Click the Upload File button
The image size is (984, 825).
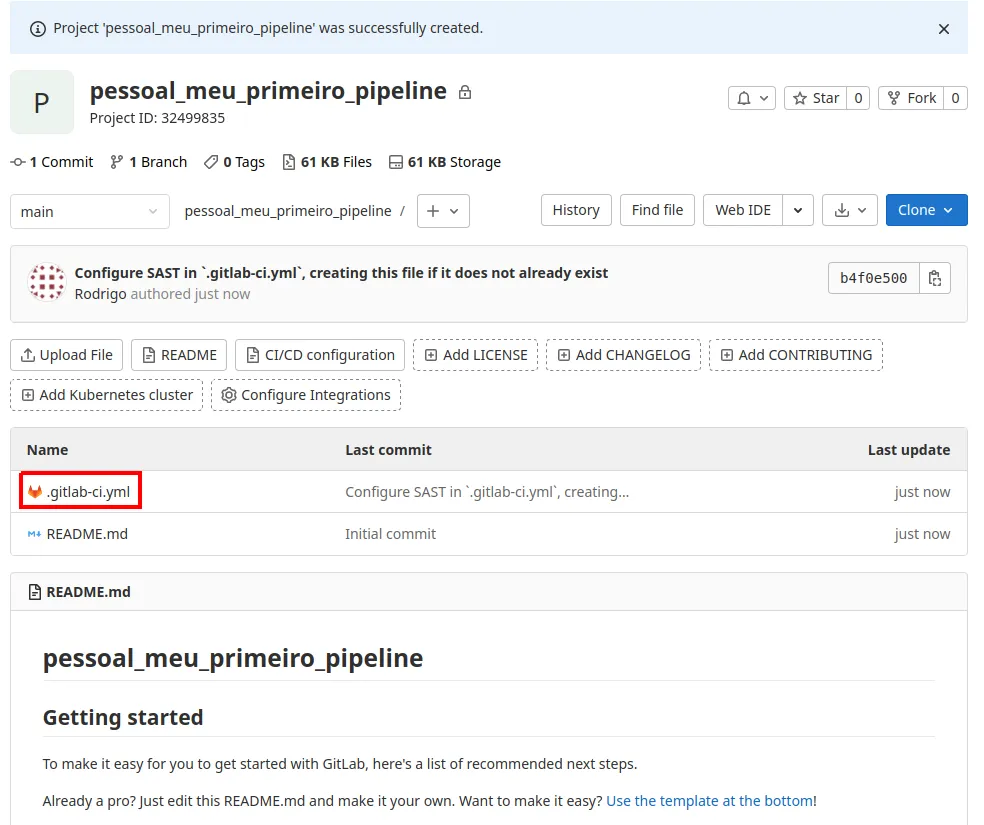click(x=67, y=355)
